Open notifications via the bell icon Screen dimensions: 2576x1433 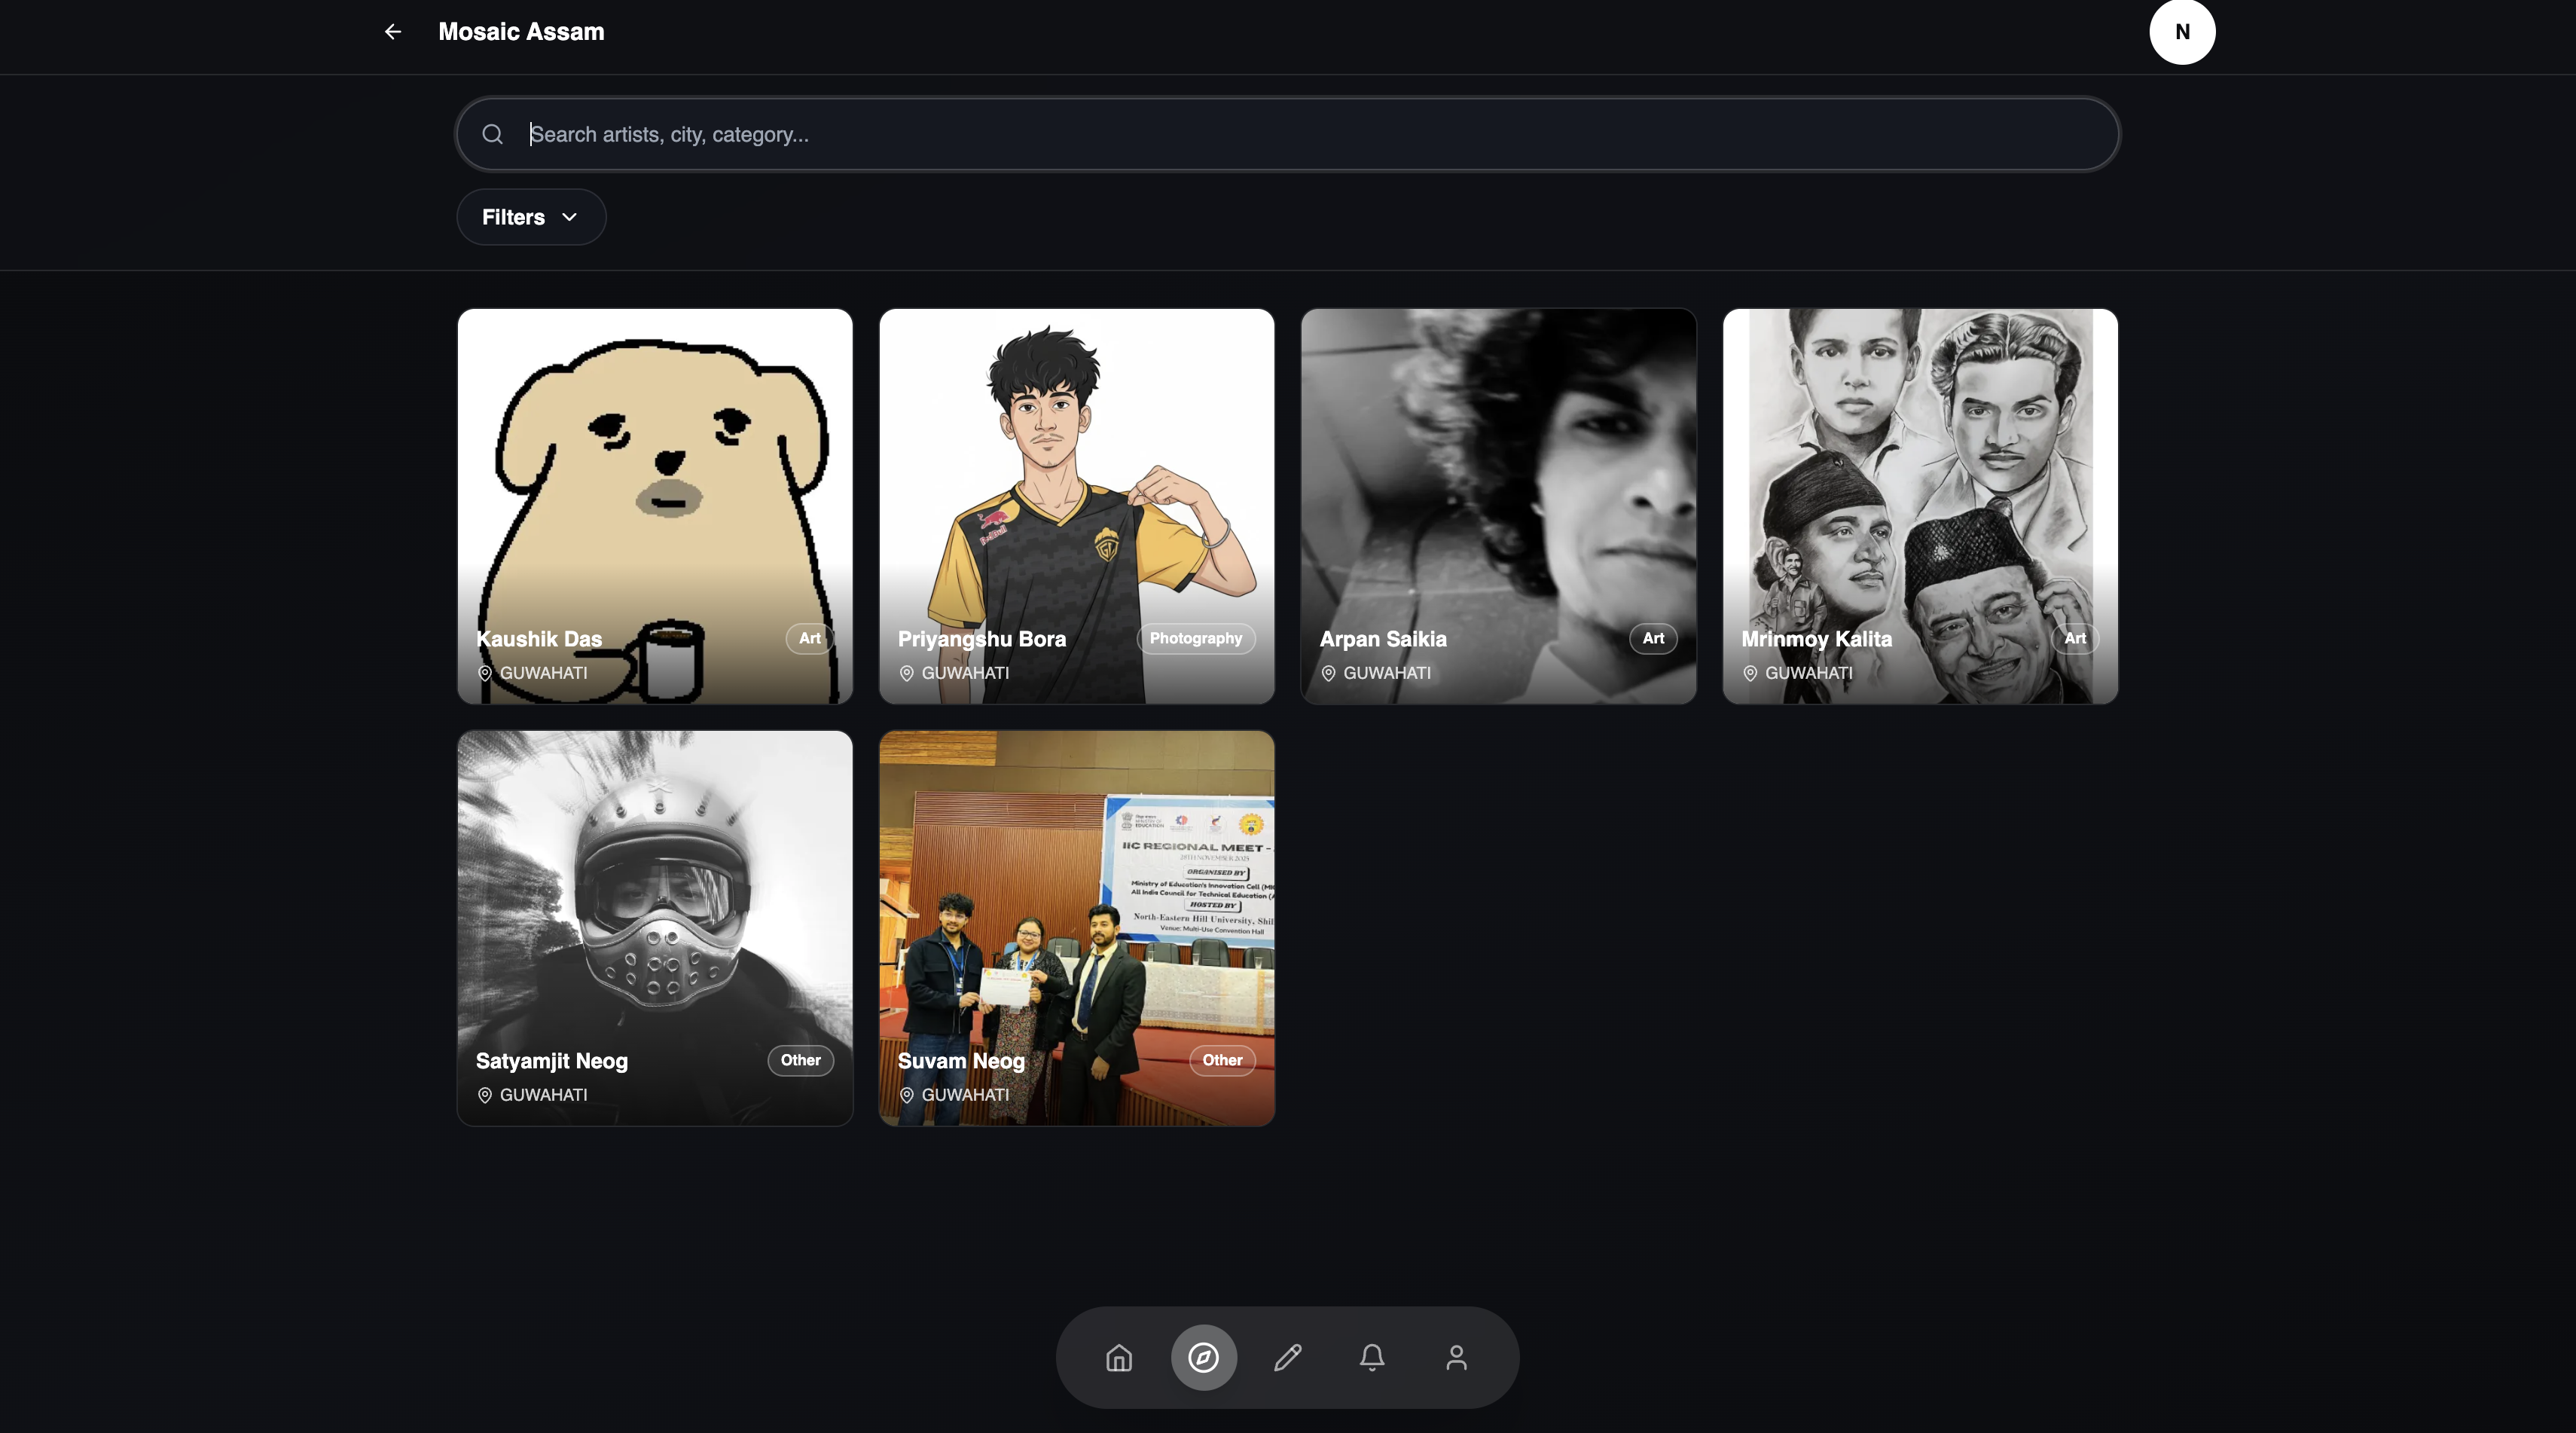1372,1357
